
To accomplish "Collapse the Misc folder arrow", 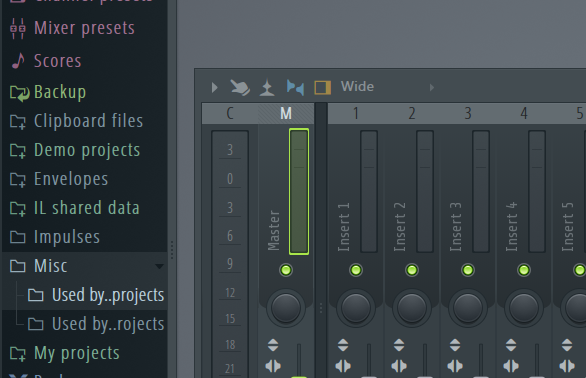I will pyautogui.click(x=159, y=266).
